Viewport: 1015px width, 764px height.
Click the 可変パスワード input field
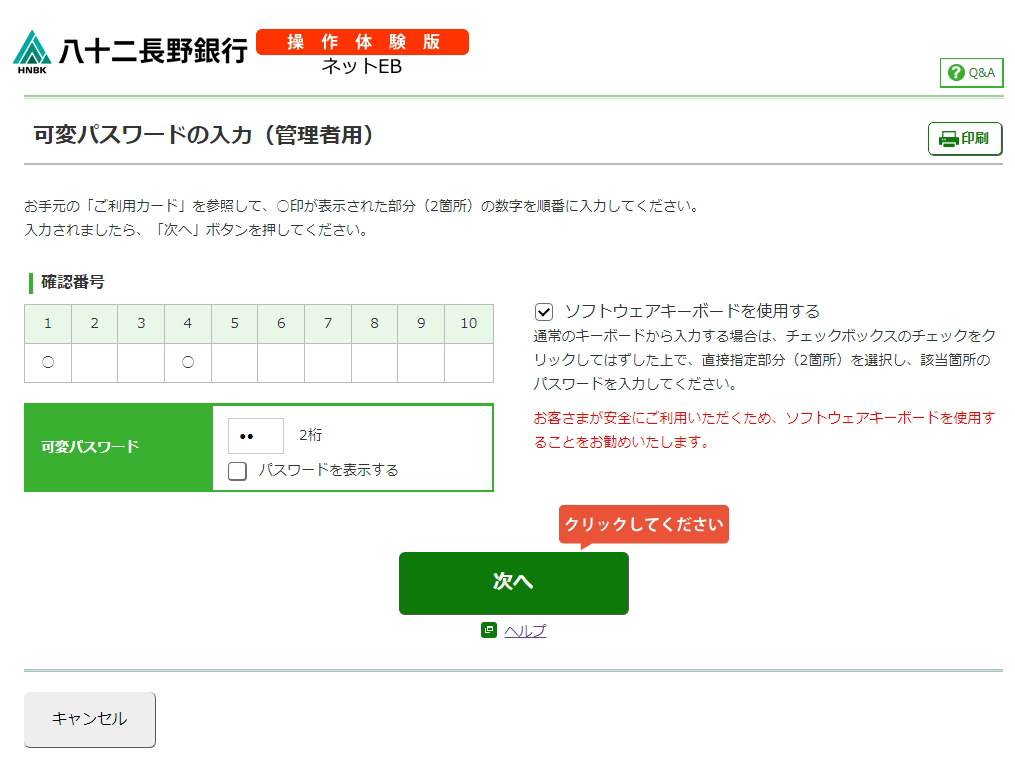click(256, 436)
